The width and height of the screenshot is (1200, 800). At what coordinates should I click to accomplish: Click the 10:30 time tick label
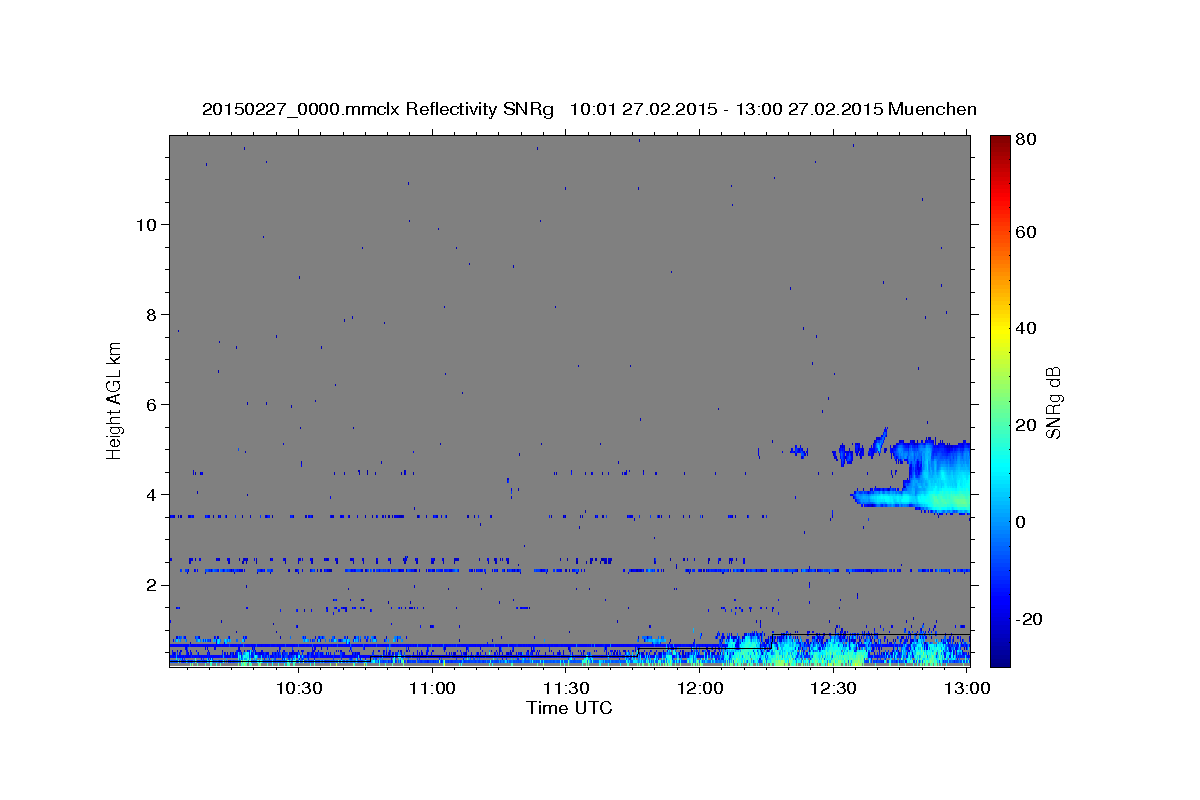[298, 688]
